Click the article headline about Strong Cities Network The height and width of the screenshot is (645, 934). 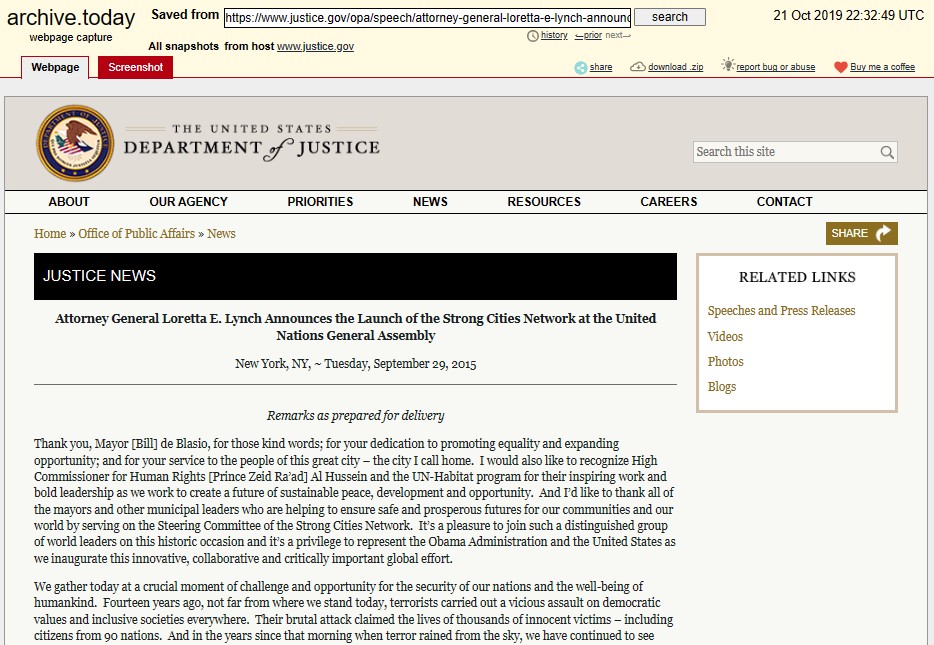(x=356, y=327)
